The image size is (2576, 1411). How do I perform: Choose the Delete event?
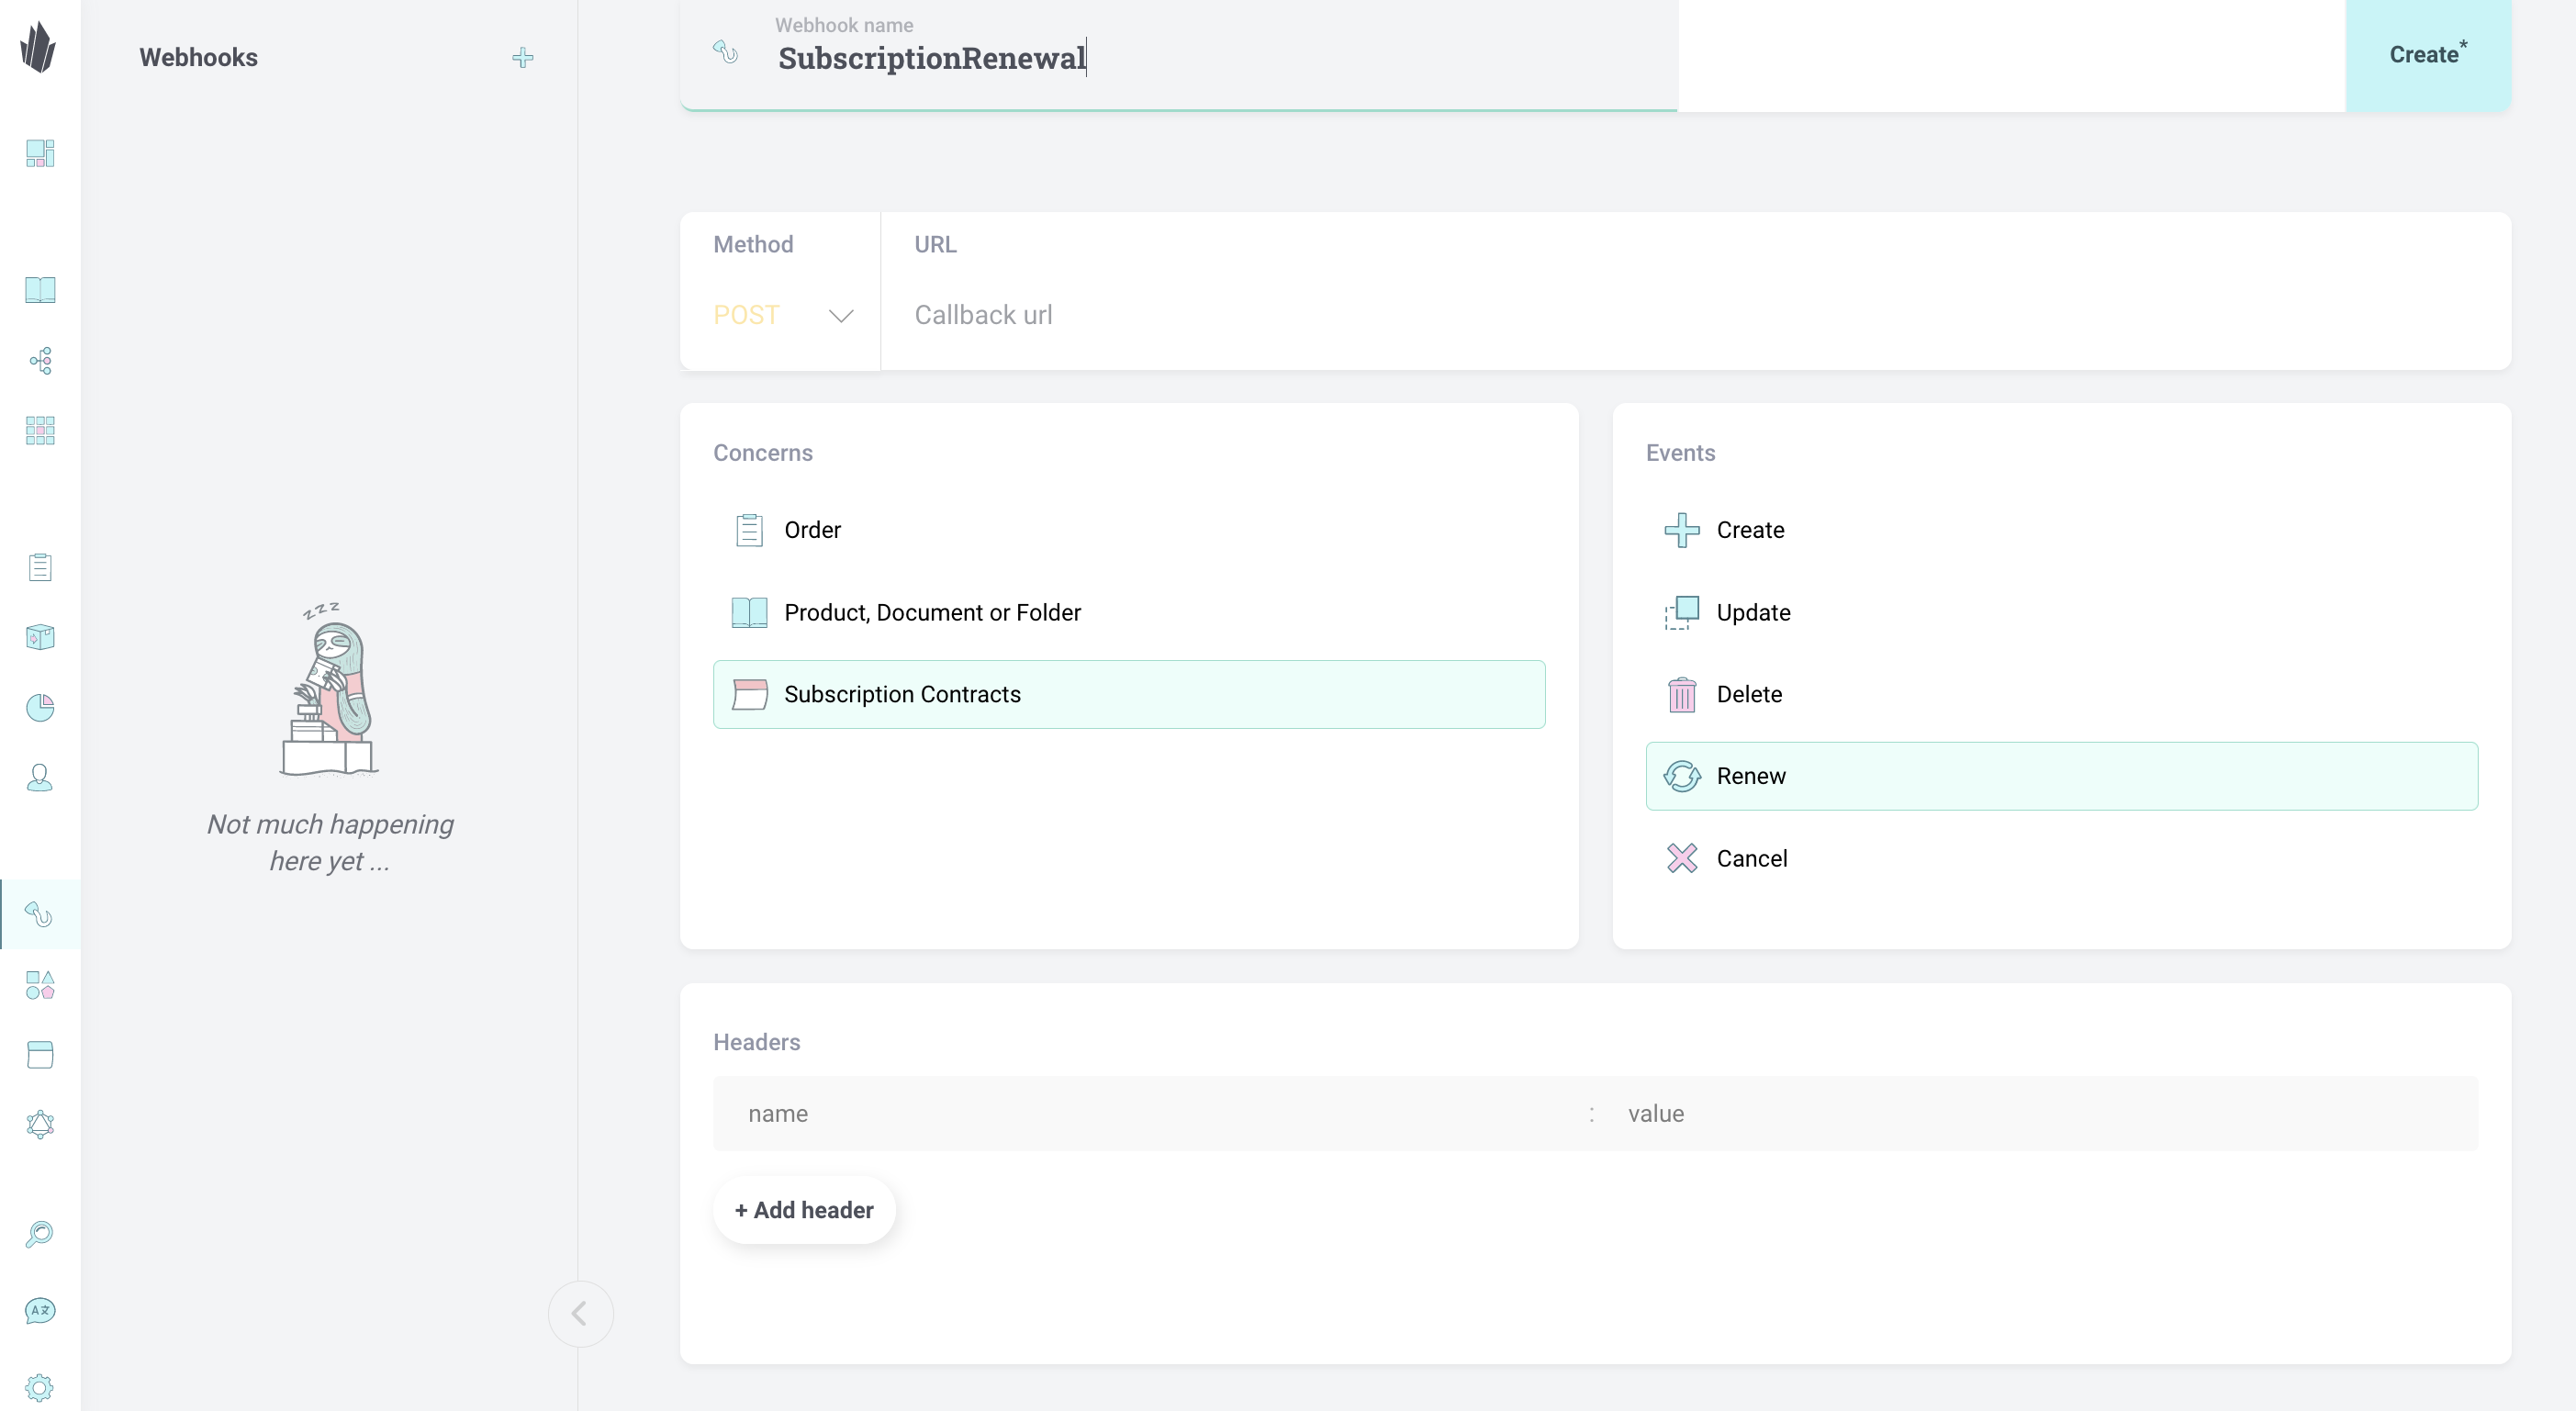(x=2061, y=694)
